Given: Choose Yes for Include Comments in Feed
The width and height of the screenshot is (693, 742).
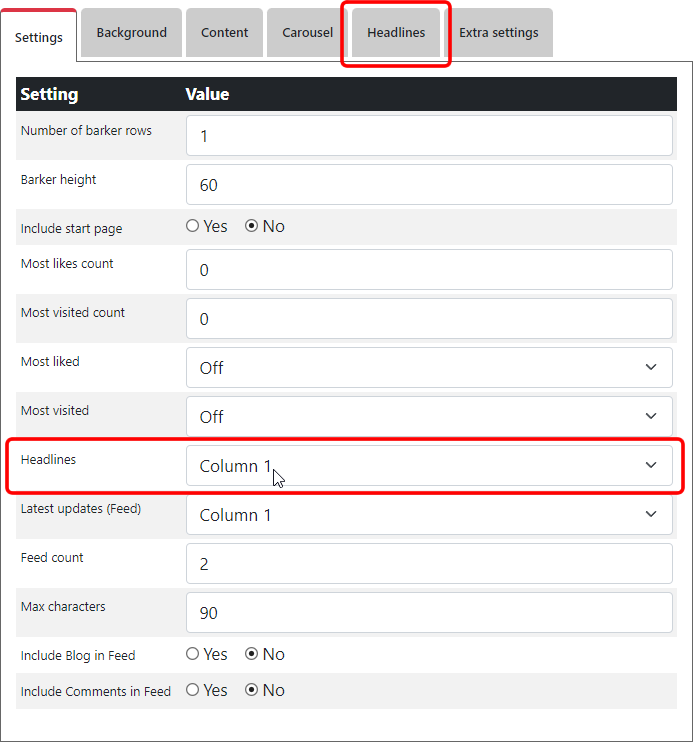Looking at the screenshot, I should coord(193,691).
